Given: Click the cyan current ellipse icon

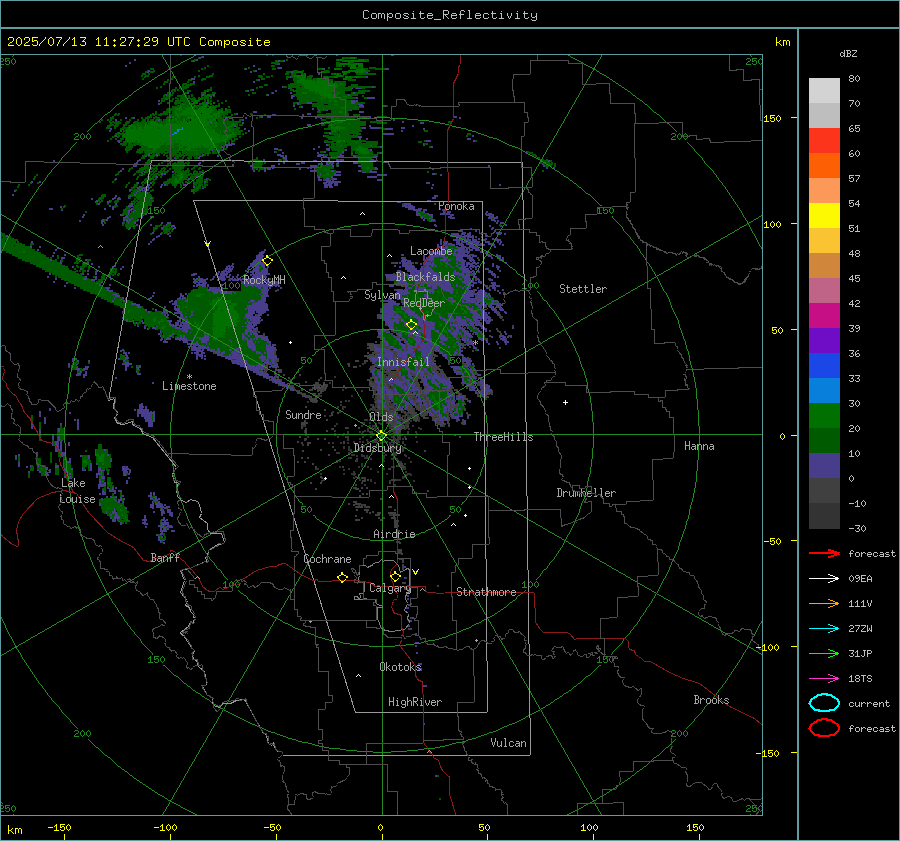Looking at the screenshot, I should pos(824,703).
